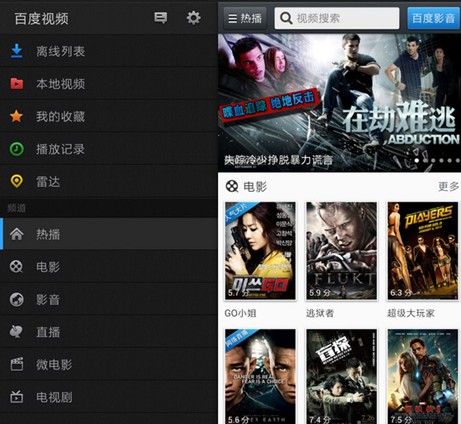Click the yellow location pin radar icon
This screenshot has height=424, width=461.
pyautogui.click(x=16, y=182)
